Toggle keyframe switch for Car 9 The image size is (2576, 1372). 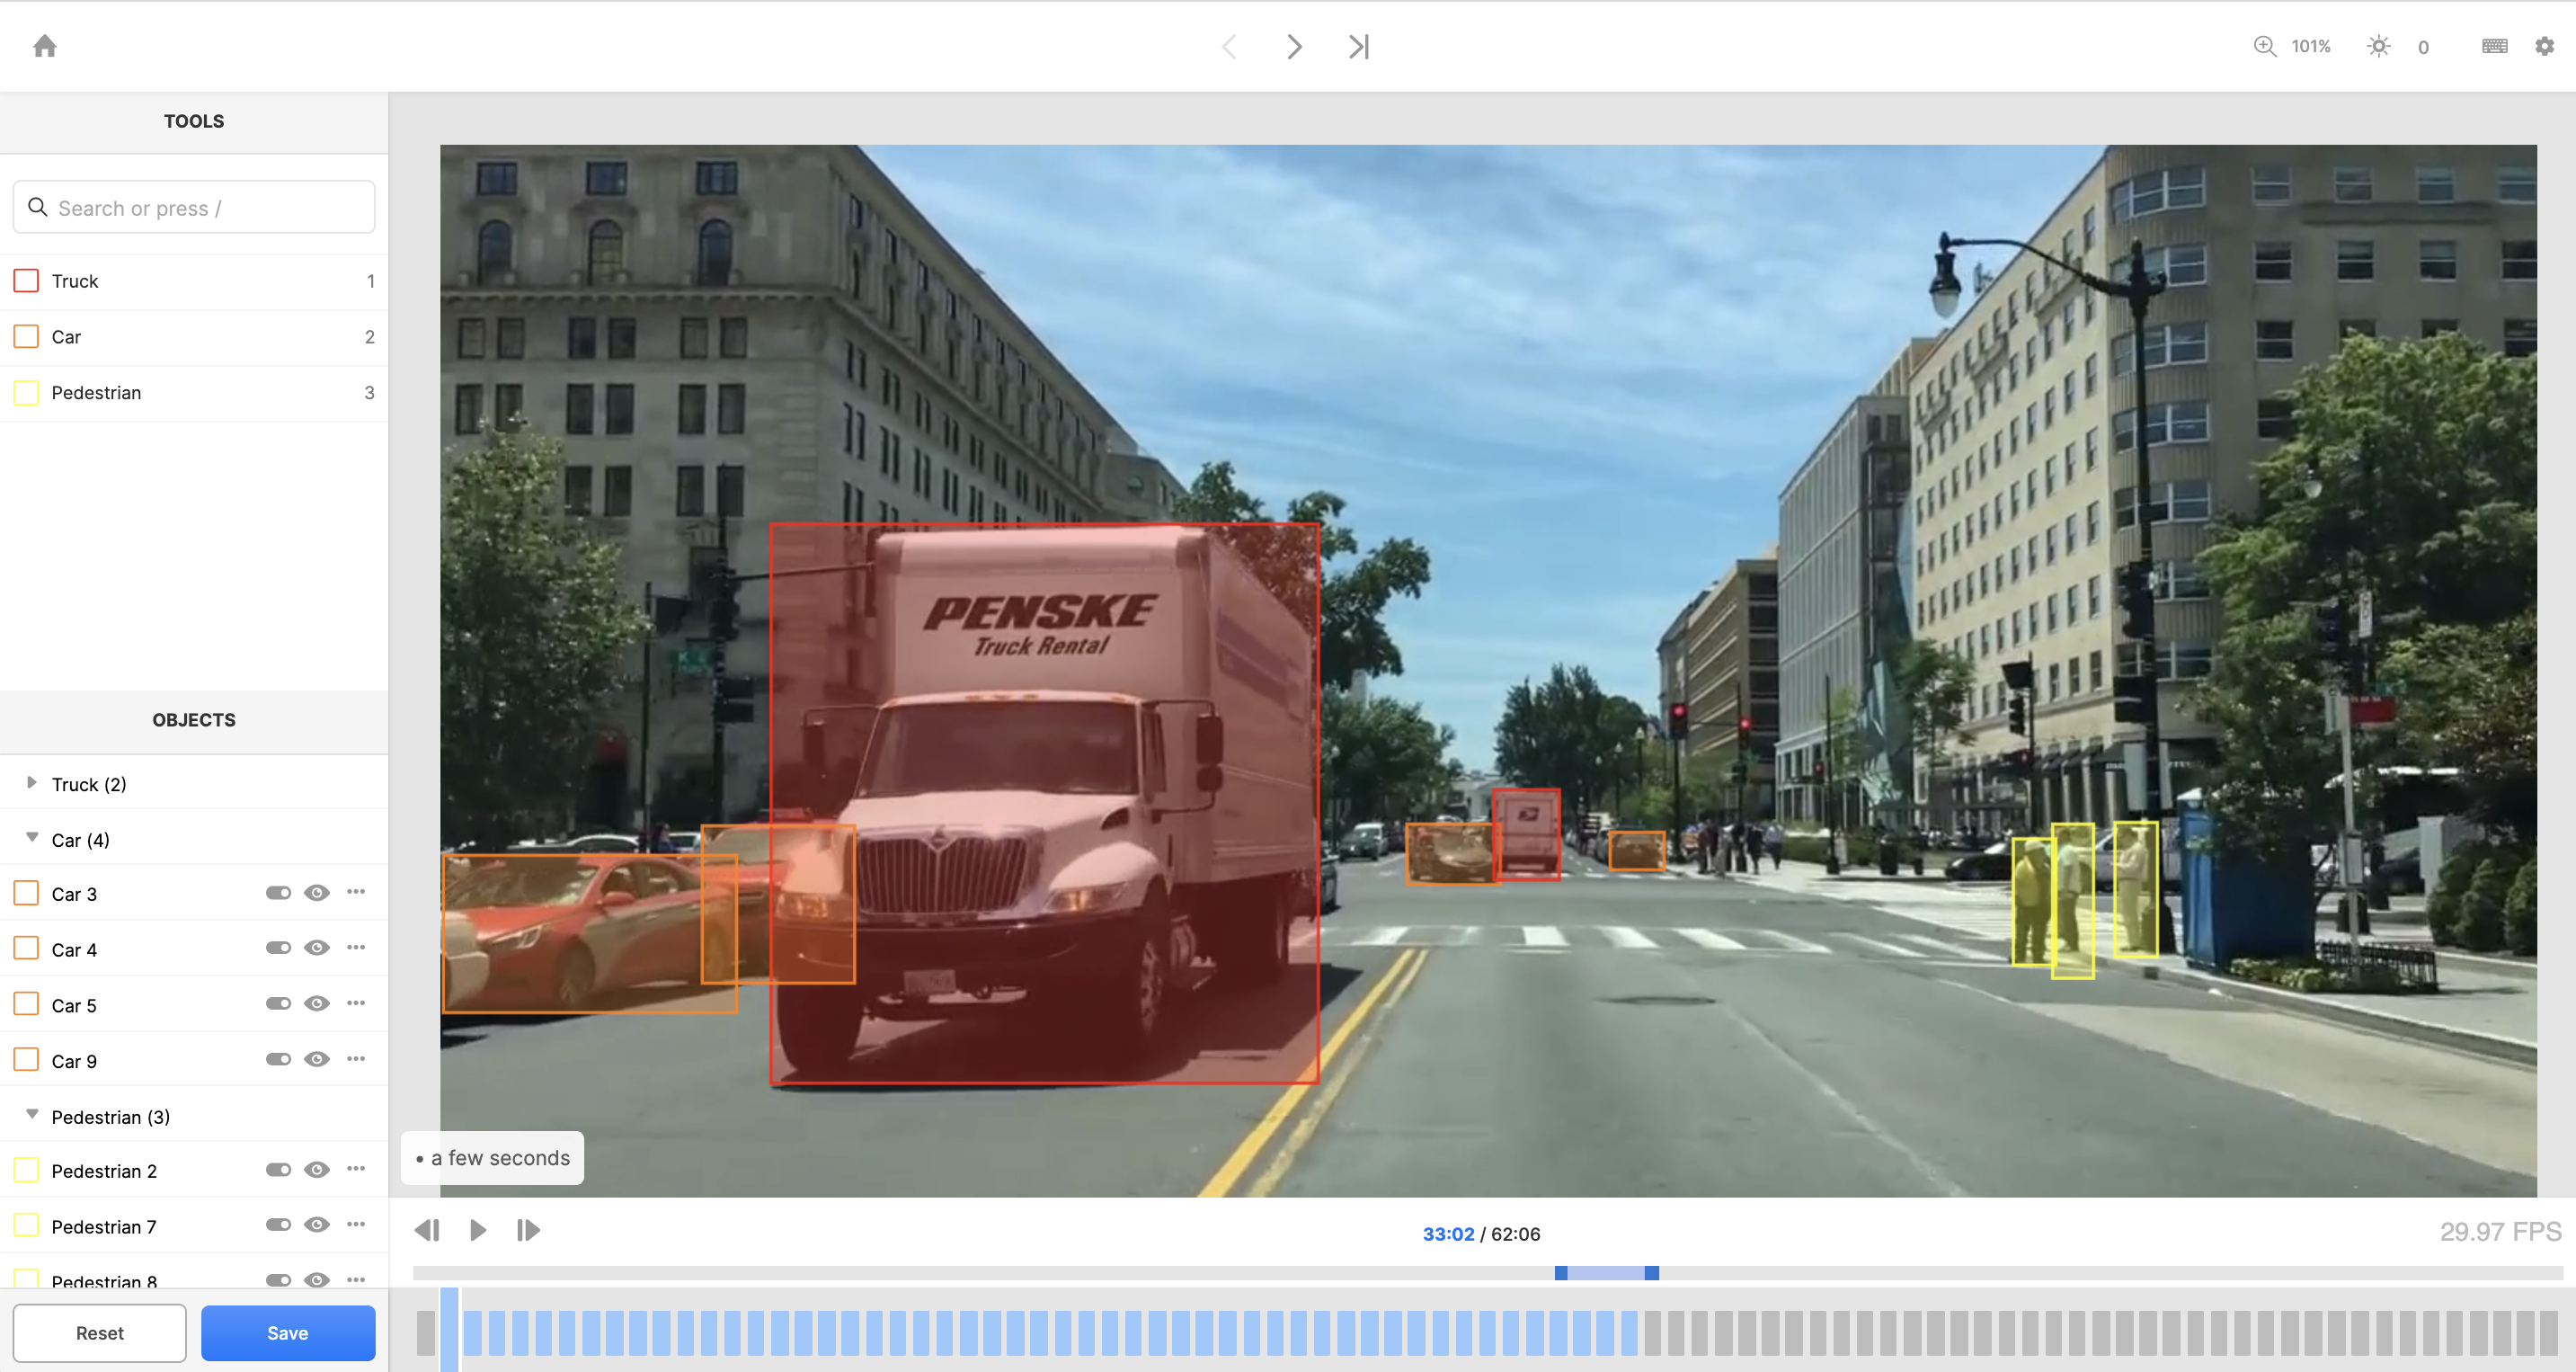[x=278, y=1060]
